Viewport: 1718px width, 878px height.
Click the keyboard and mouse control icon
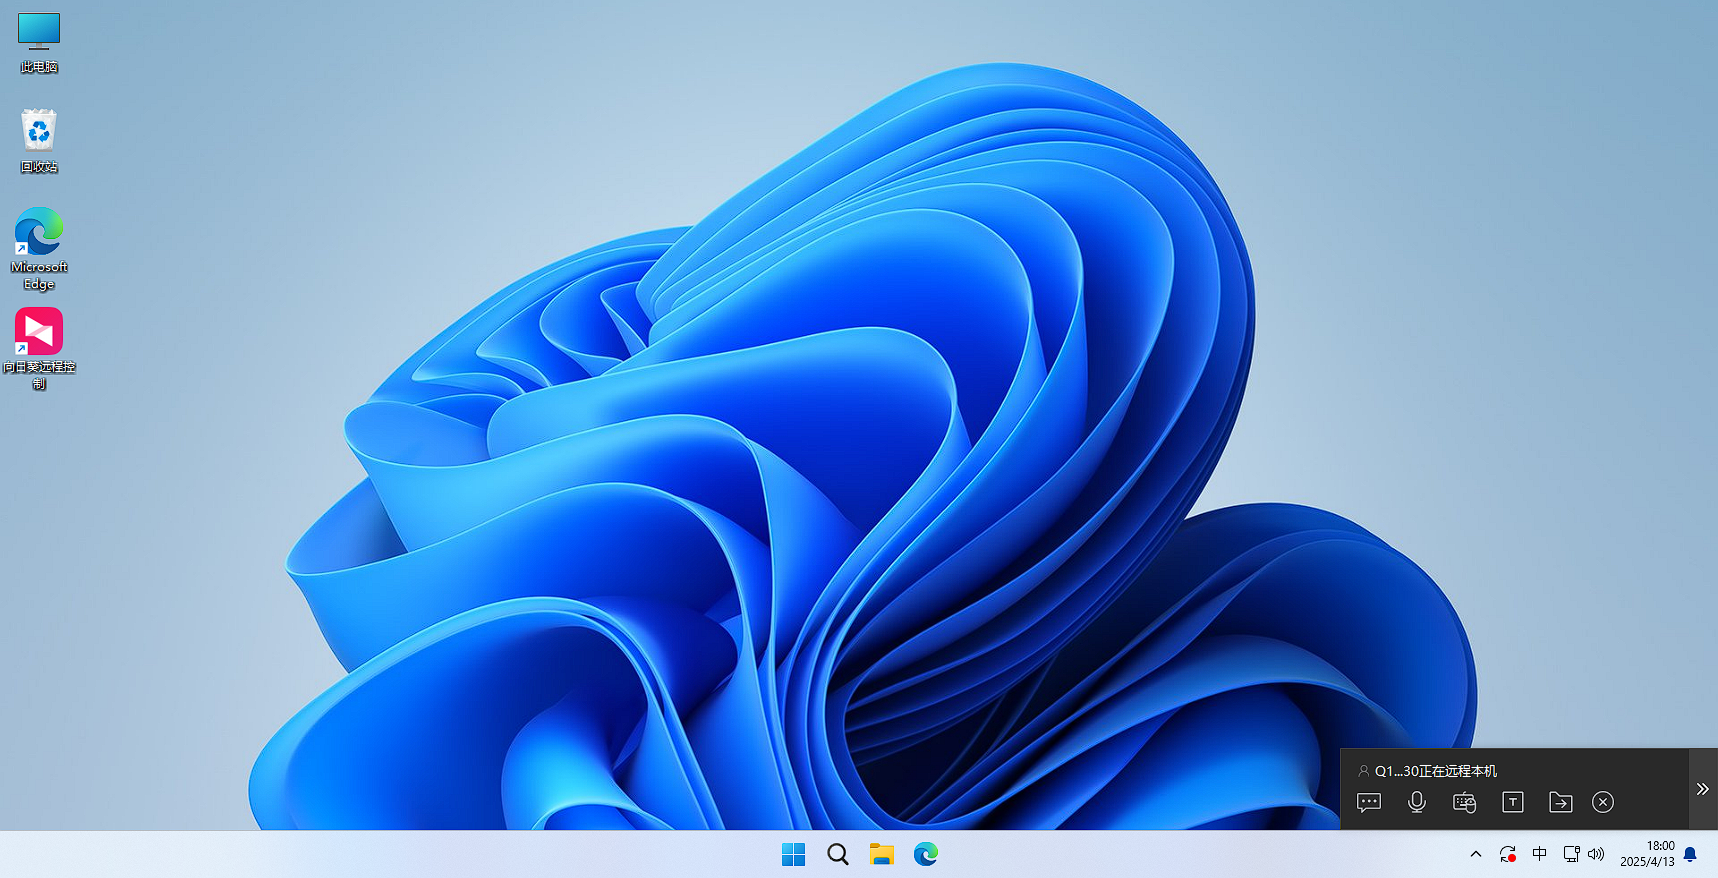[x=1465, y=802]
